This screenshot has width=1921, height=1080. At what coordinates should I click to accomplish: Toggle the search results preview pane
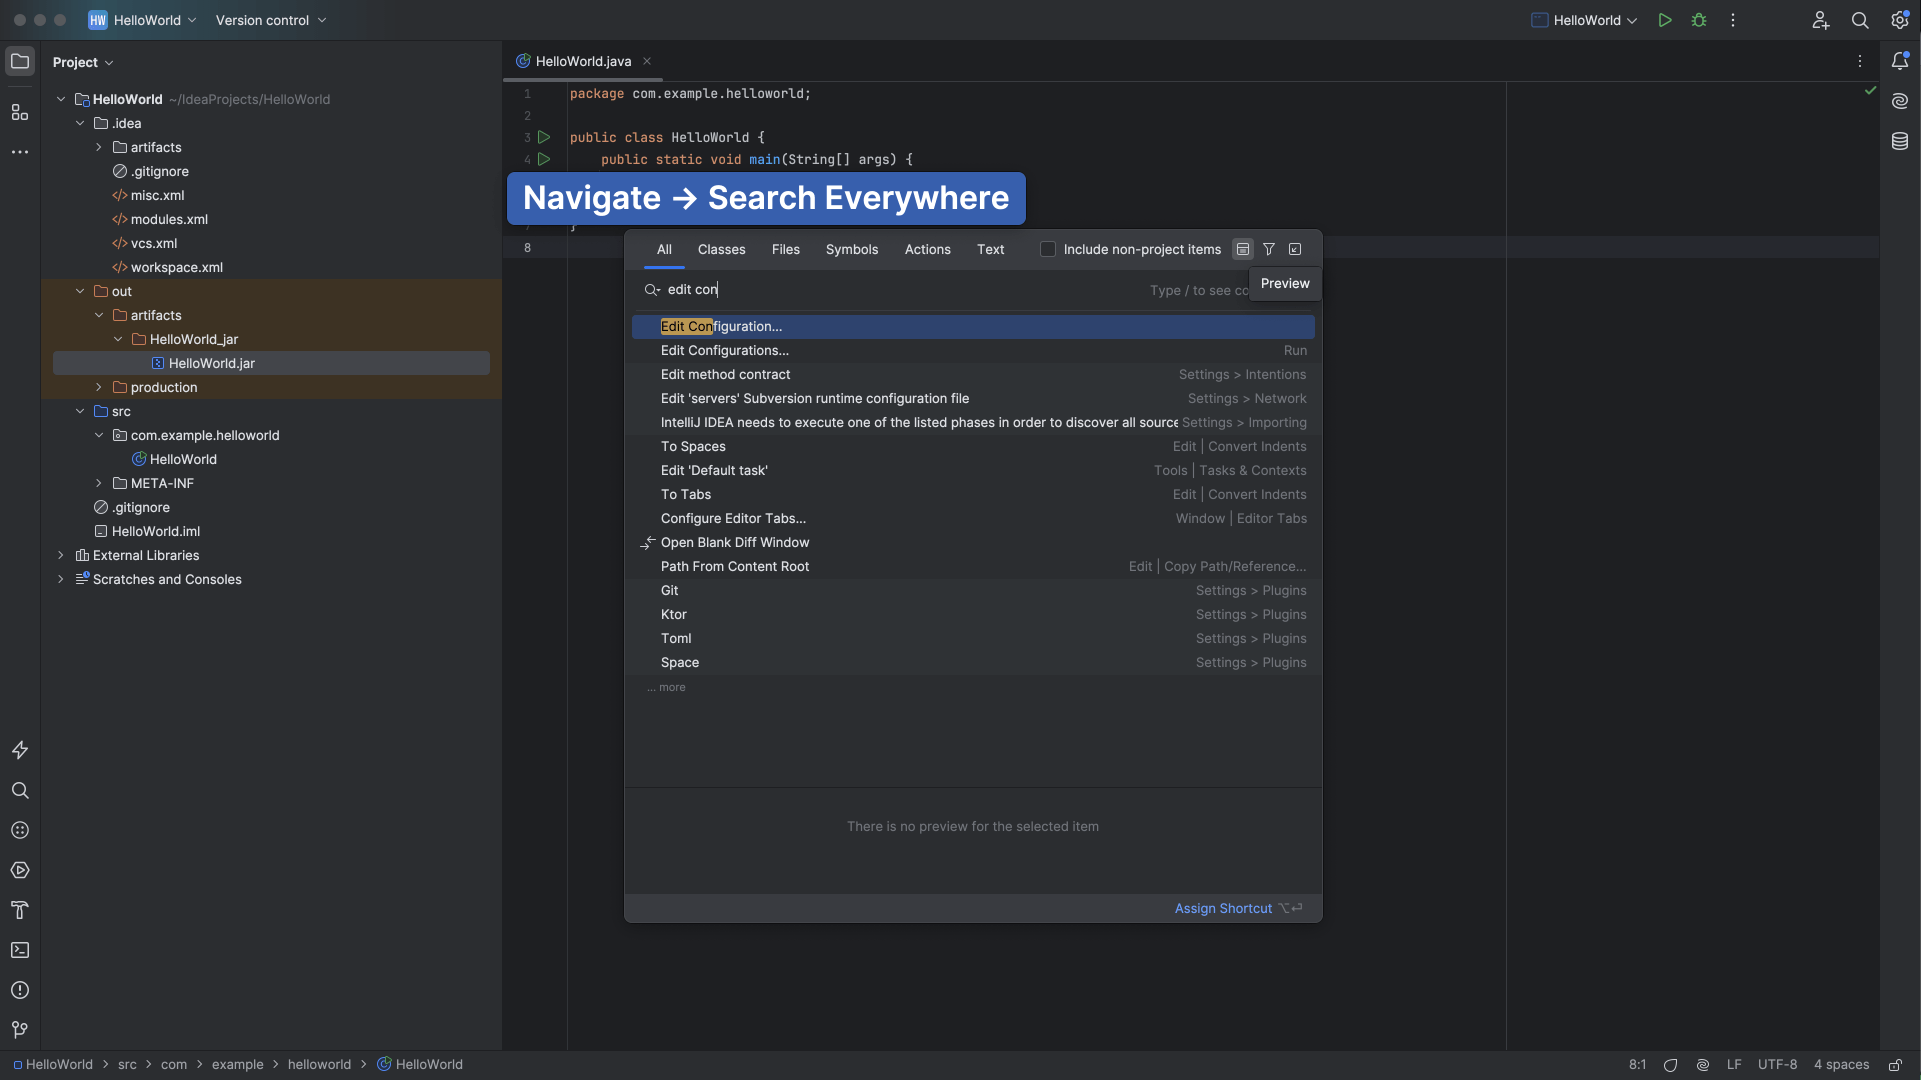[1243, 249]
